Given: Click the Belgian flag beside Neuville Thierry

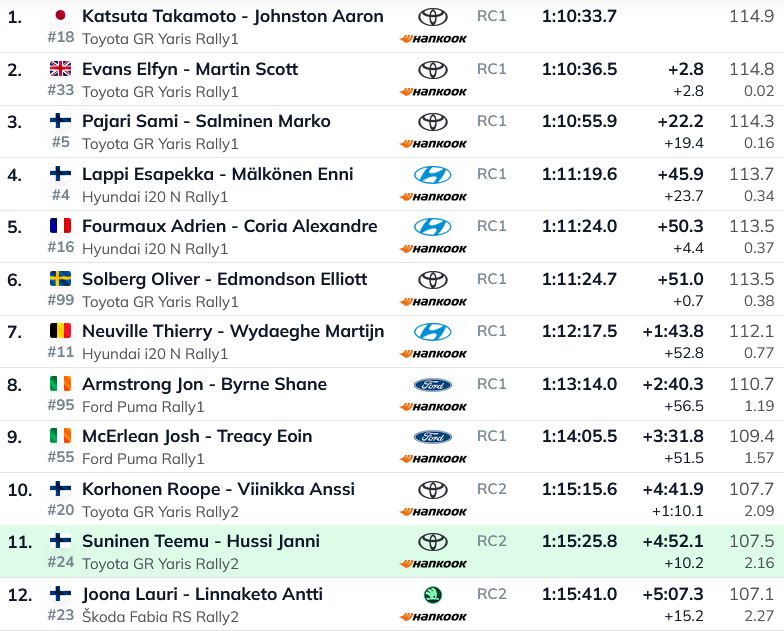Looking at the screenshot, I should [60, 331].
